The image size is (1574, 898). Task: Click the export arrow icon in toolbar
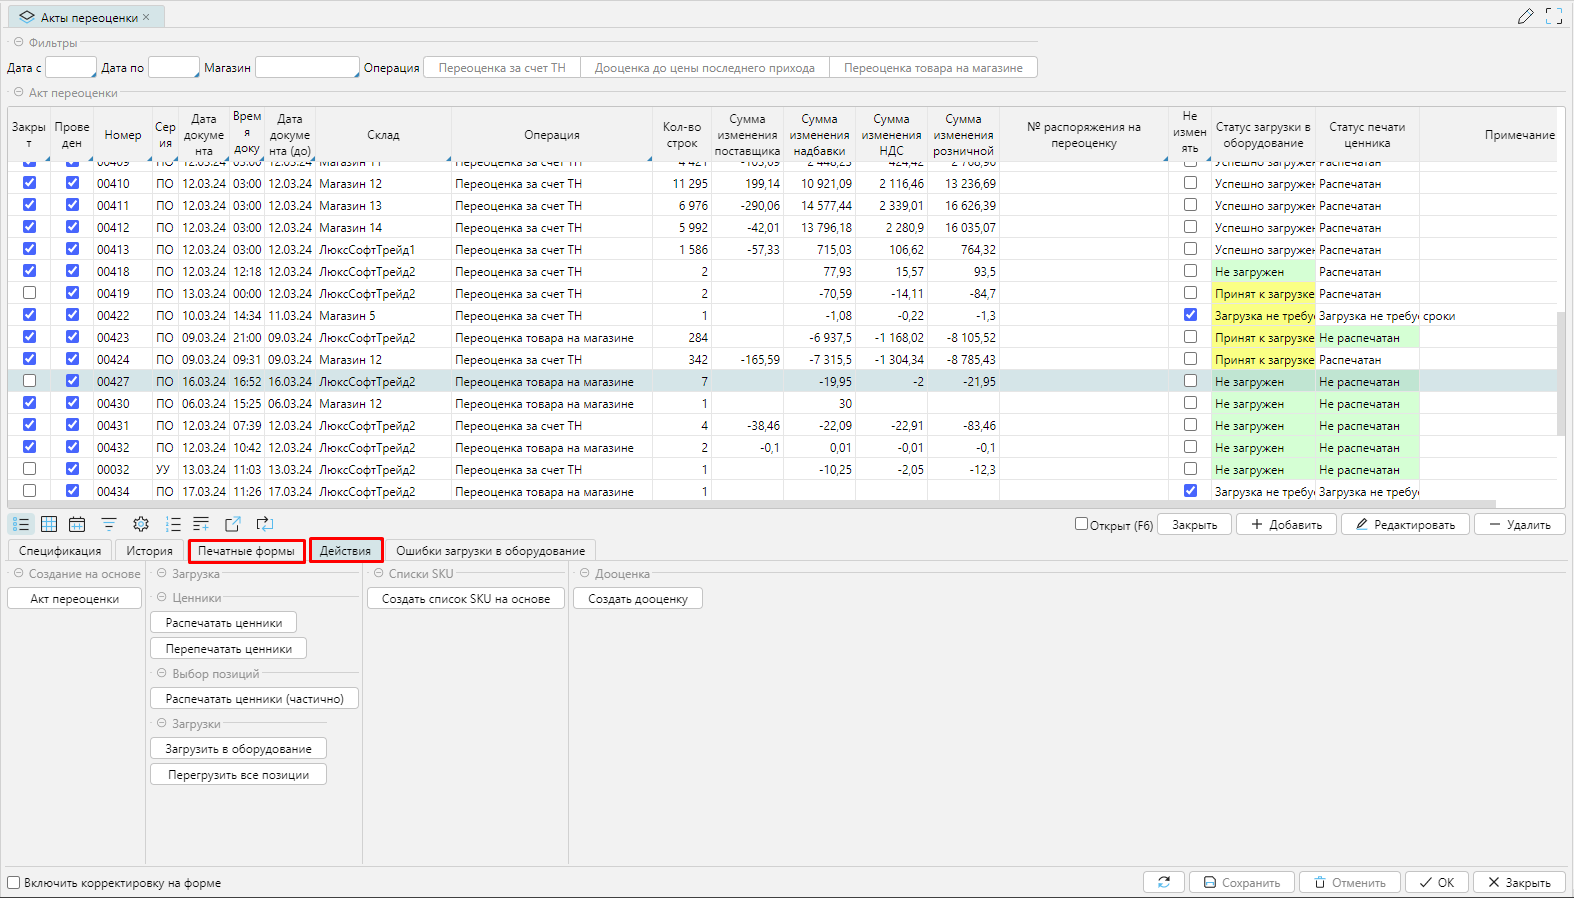(x=233, y=524)
